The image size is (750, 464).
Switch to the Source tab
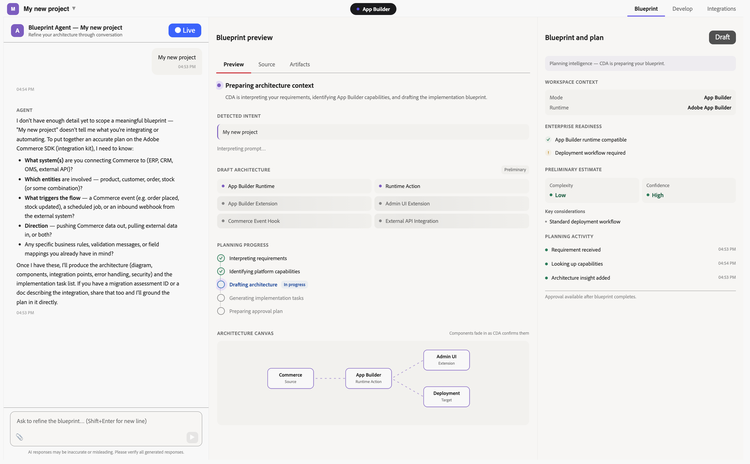pos(266,64)
